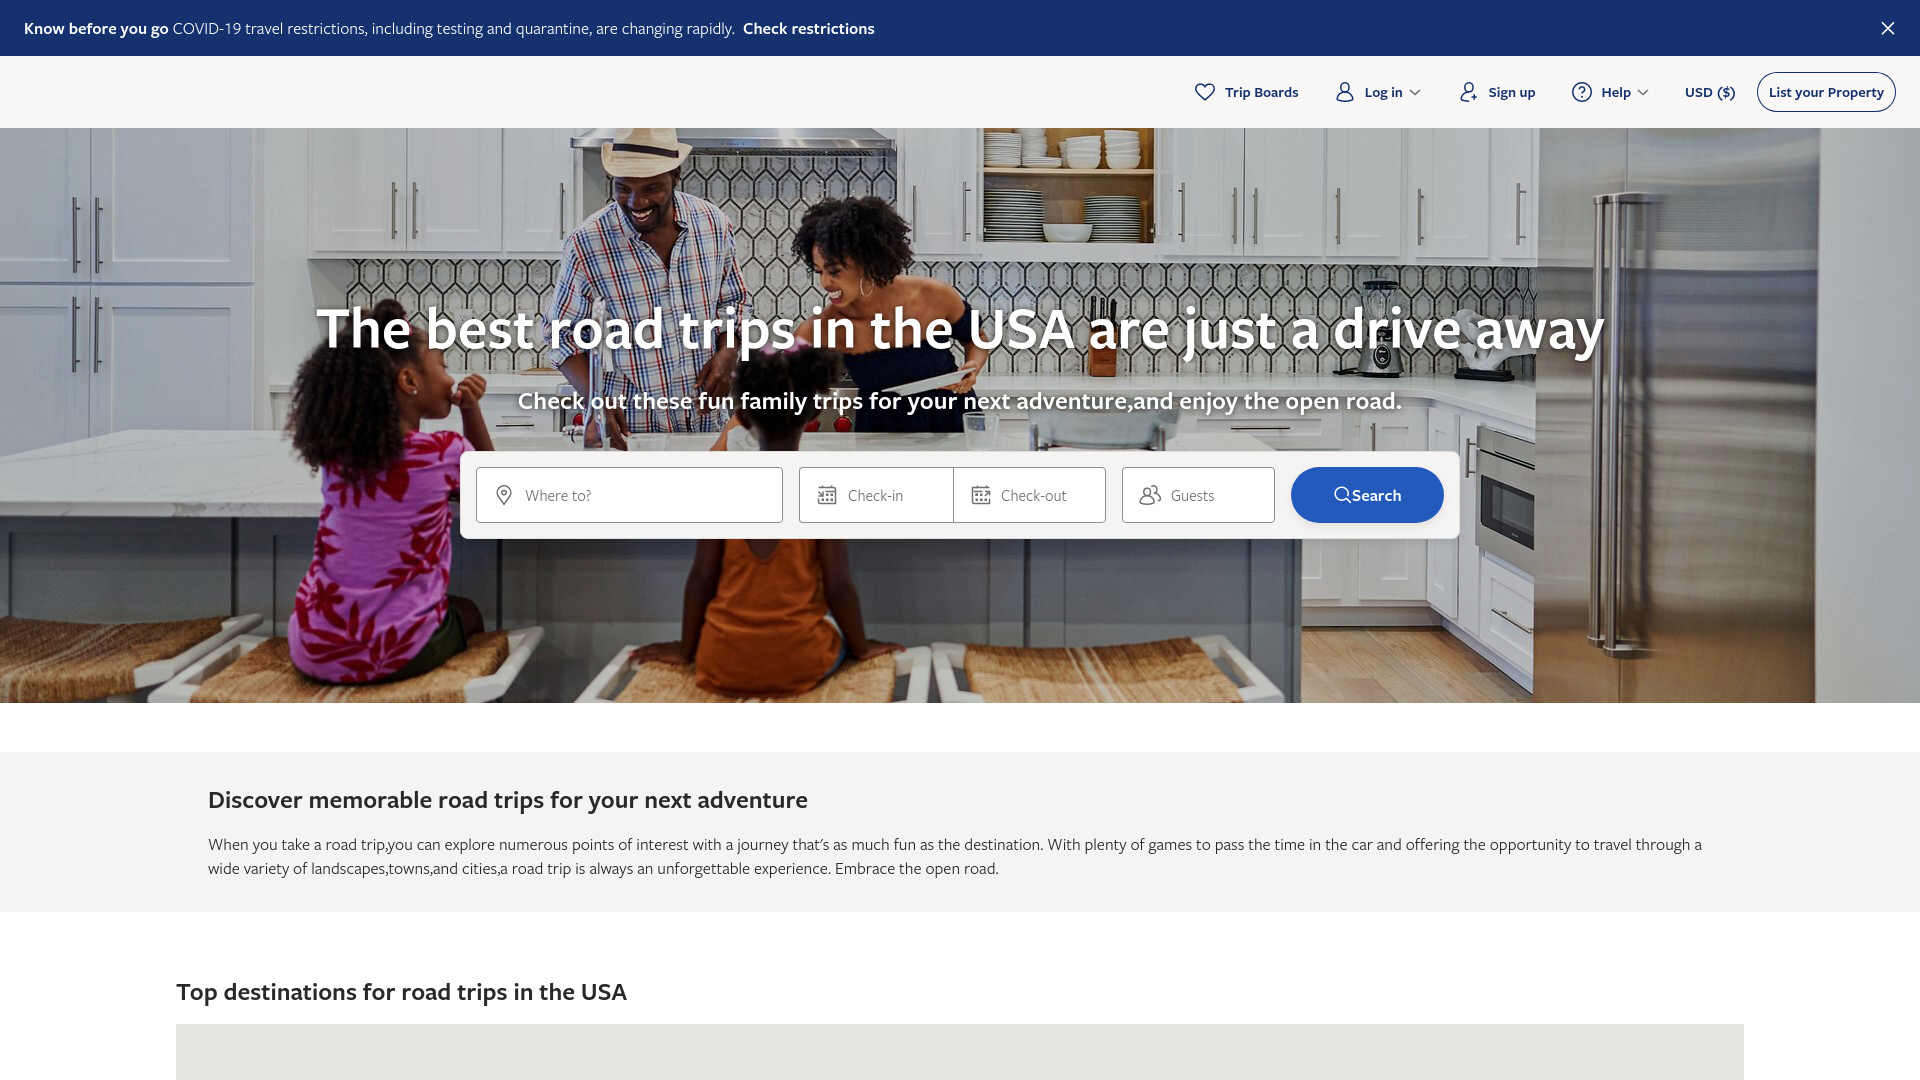This screenshot has width=1920, height=1080.
Task: Click the blue Search button
Action: click(x=1367, y=495)
